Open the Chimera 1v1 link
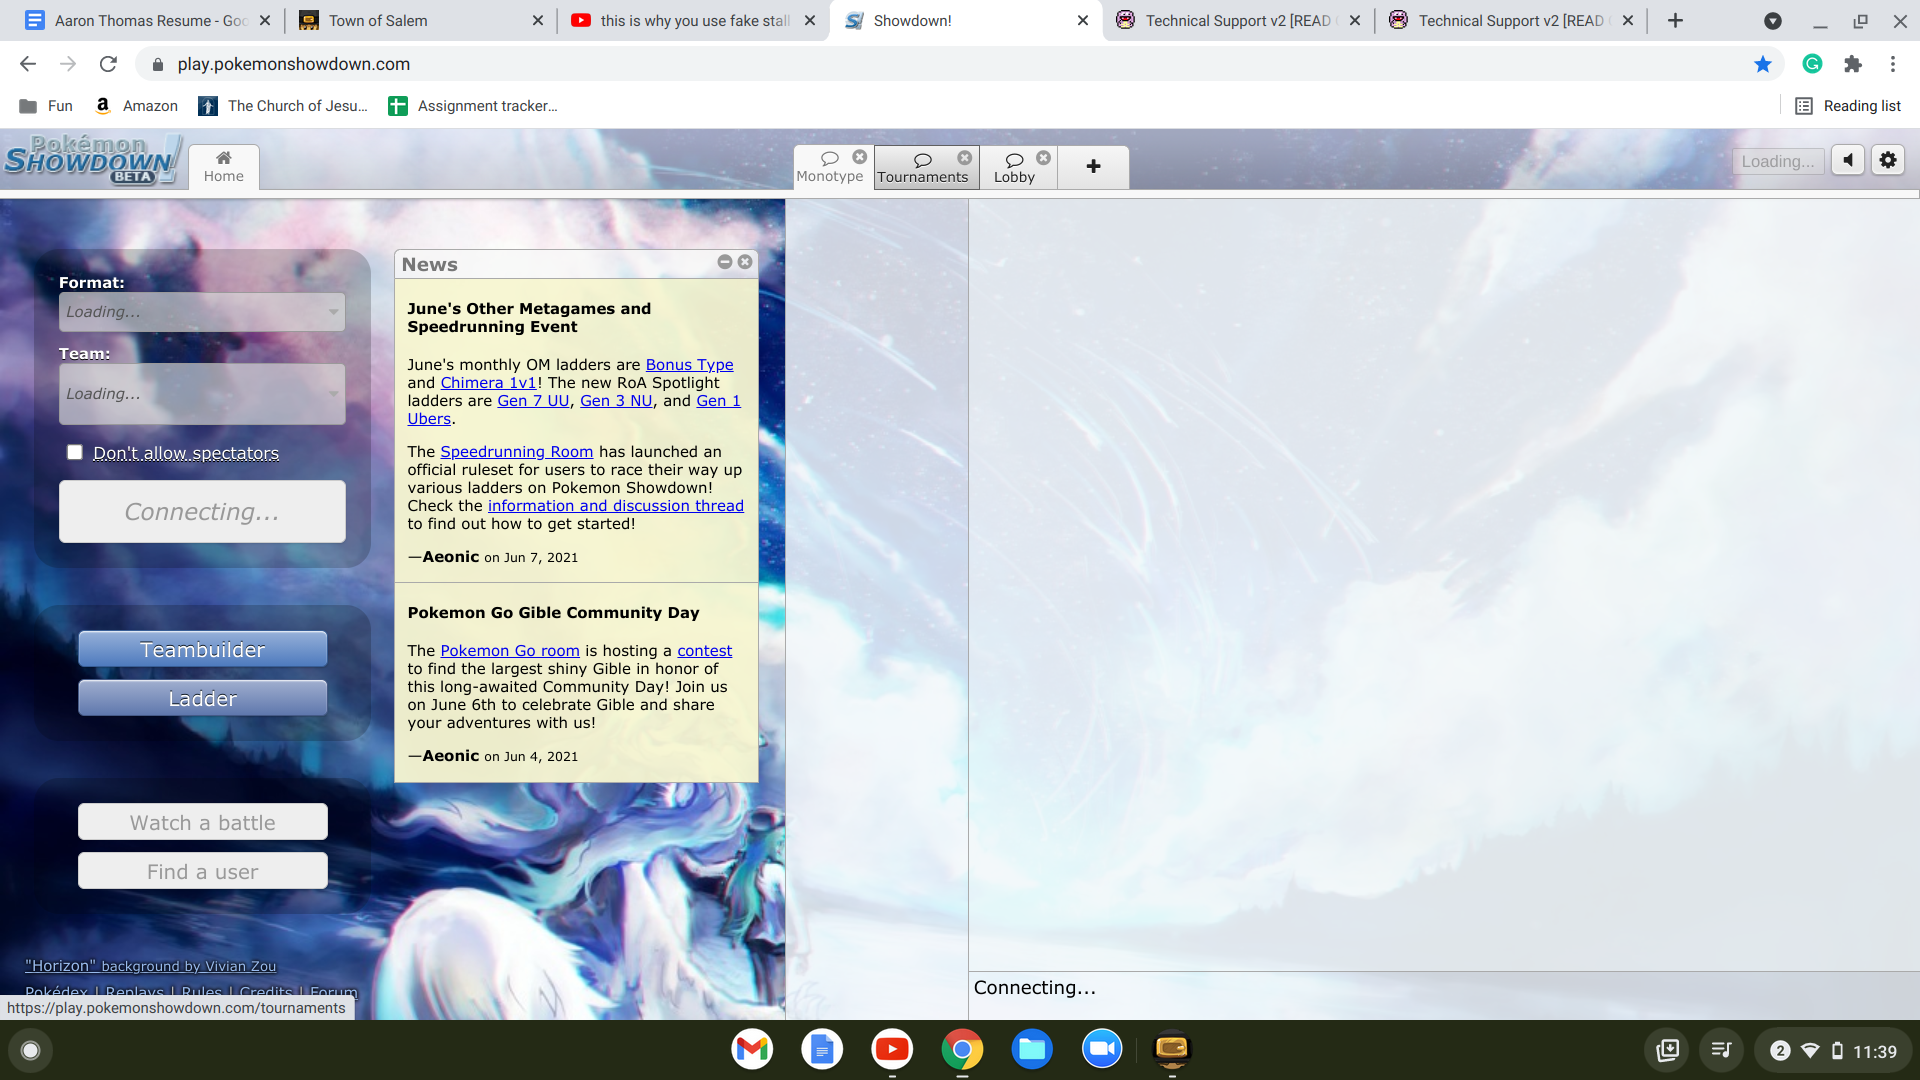 488,383
